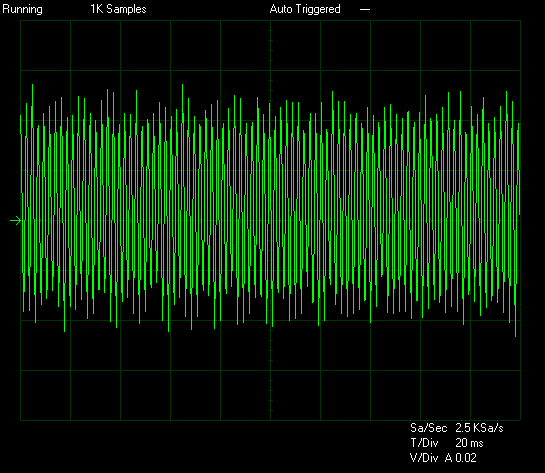
Task: Click the trigger slope dash indicator
Action: tap(365, 9)
